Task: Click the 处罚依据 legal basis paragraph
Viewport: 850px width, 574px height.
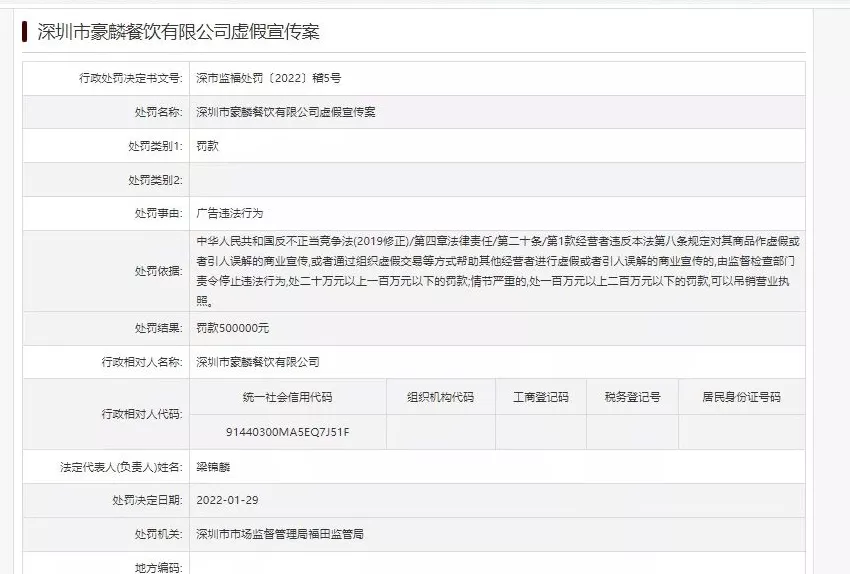Action: point(497,271)
